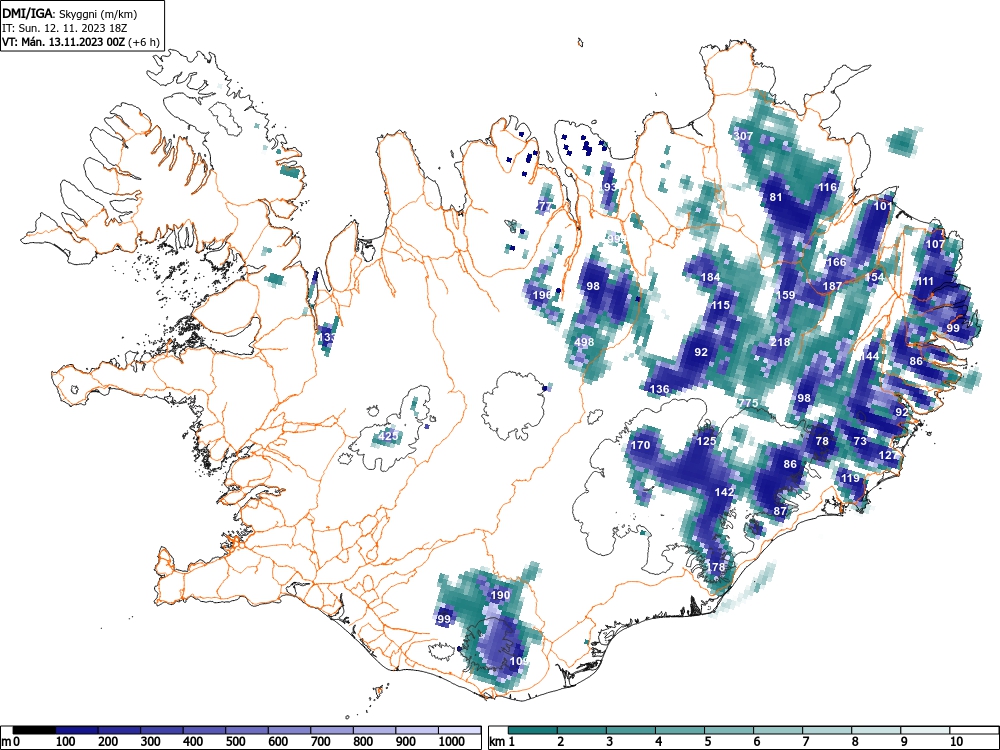Click the valid time "VT: Mán. 13.11.2023 00Z"
The image size is (1000, 750).
coord(63,42)
